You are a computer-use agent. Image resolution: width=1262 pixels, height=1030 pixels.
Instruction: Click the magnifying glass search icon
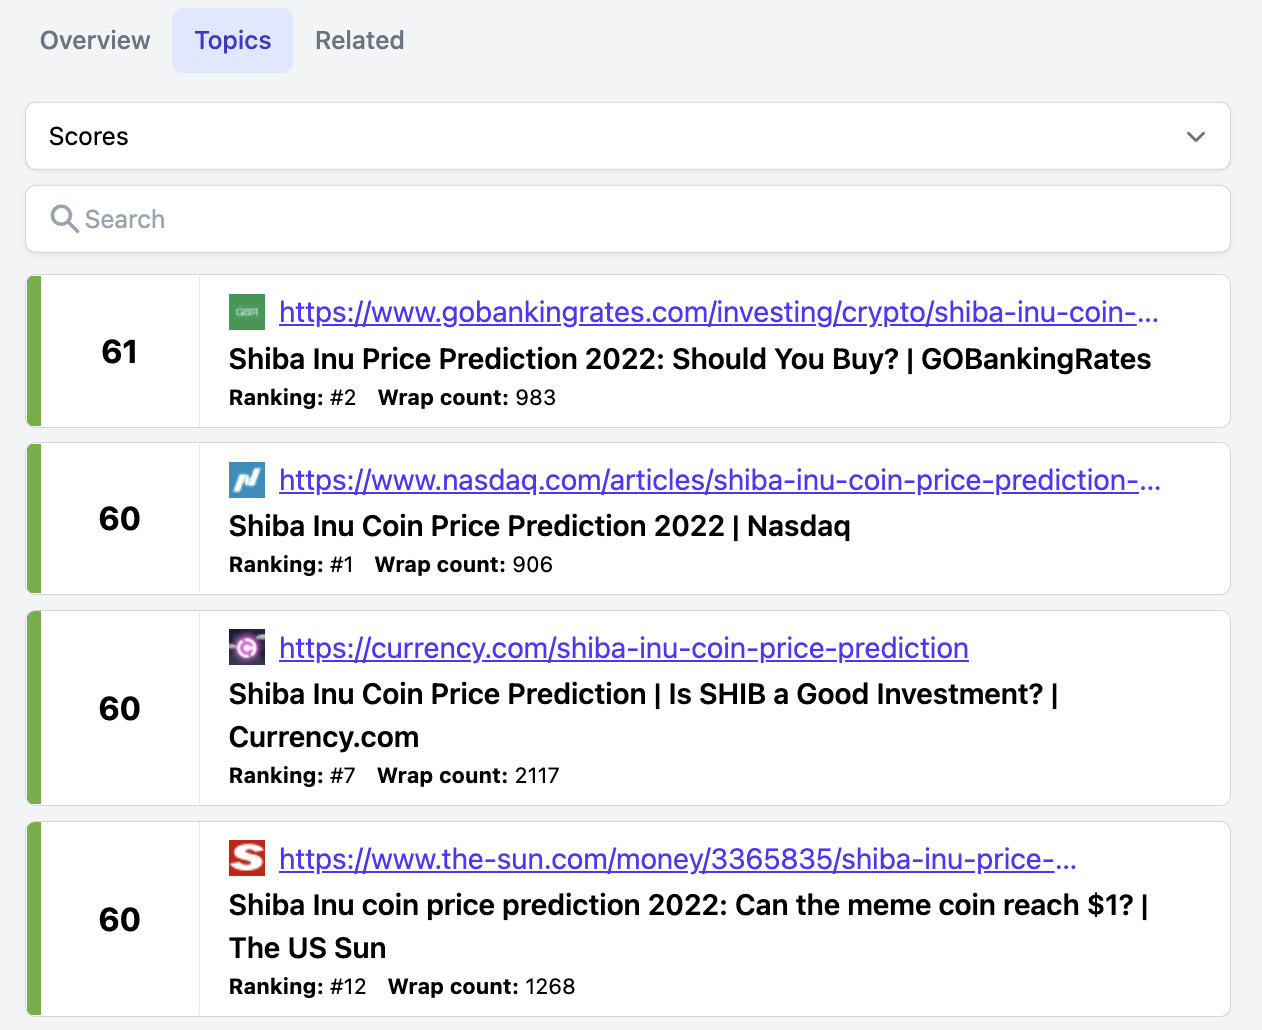64,219
